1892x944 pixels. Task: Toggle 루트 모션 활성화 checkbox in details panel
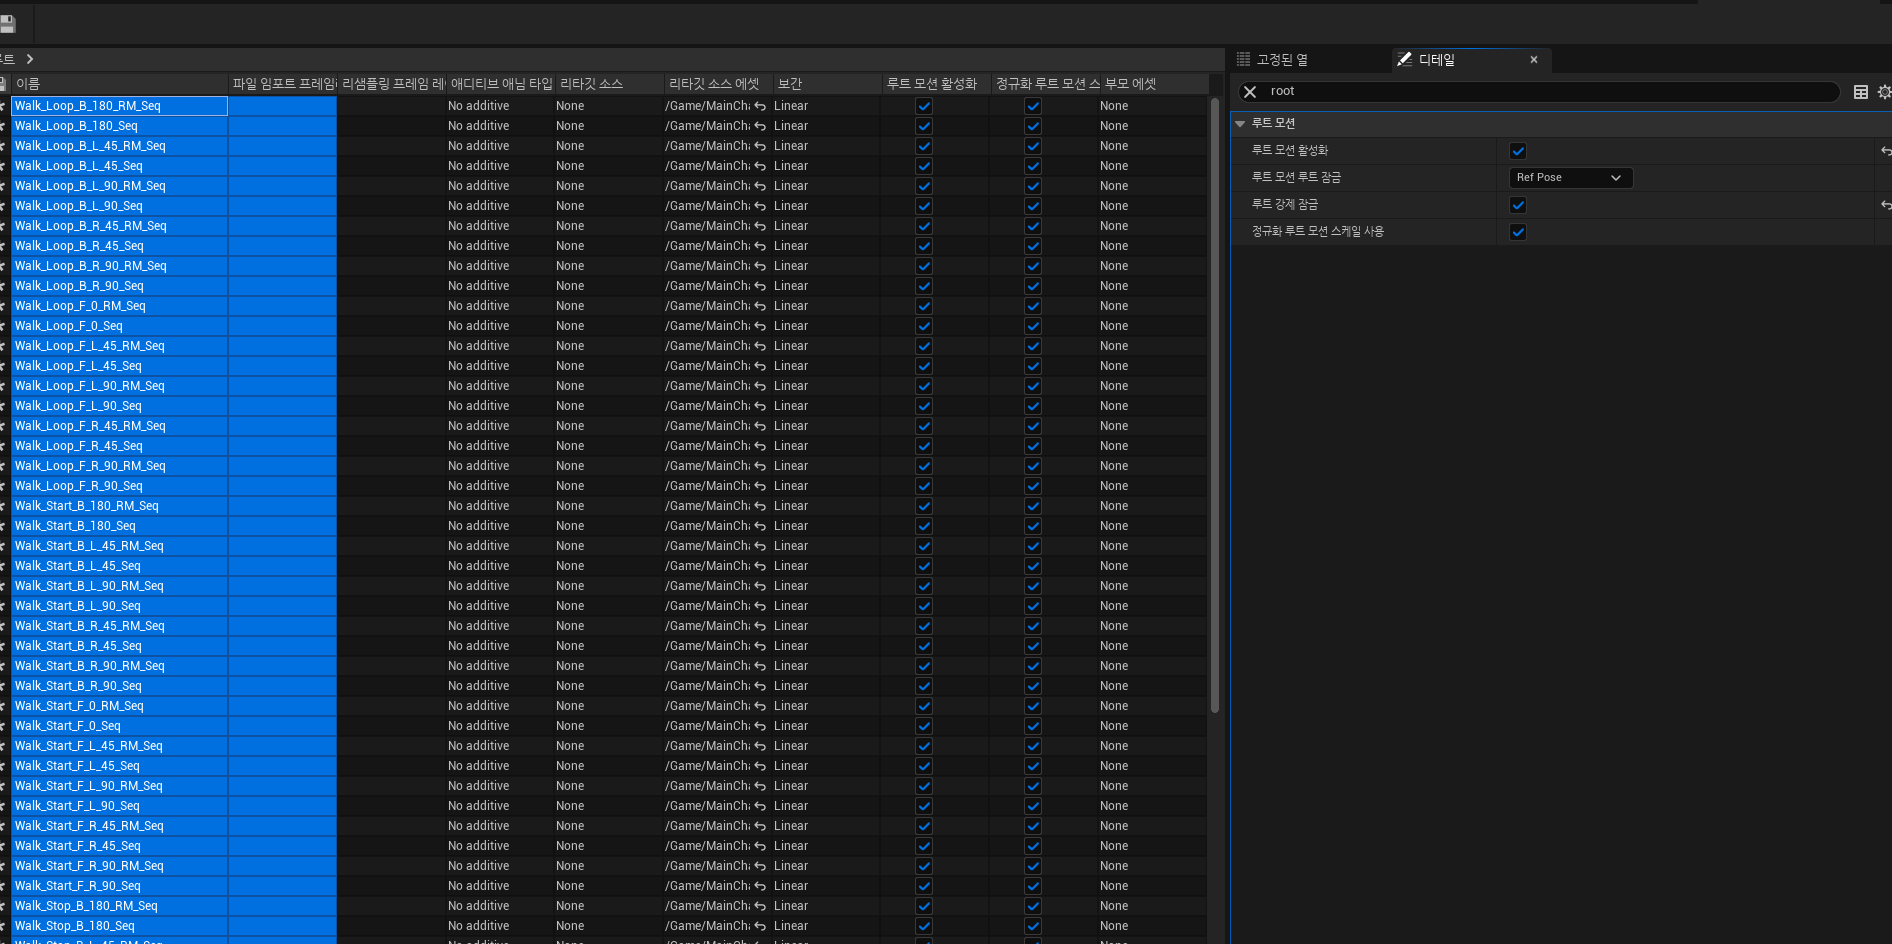[1518, 151]
